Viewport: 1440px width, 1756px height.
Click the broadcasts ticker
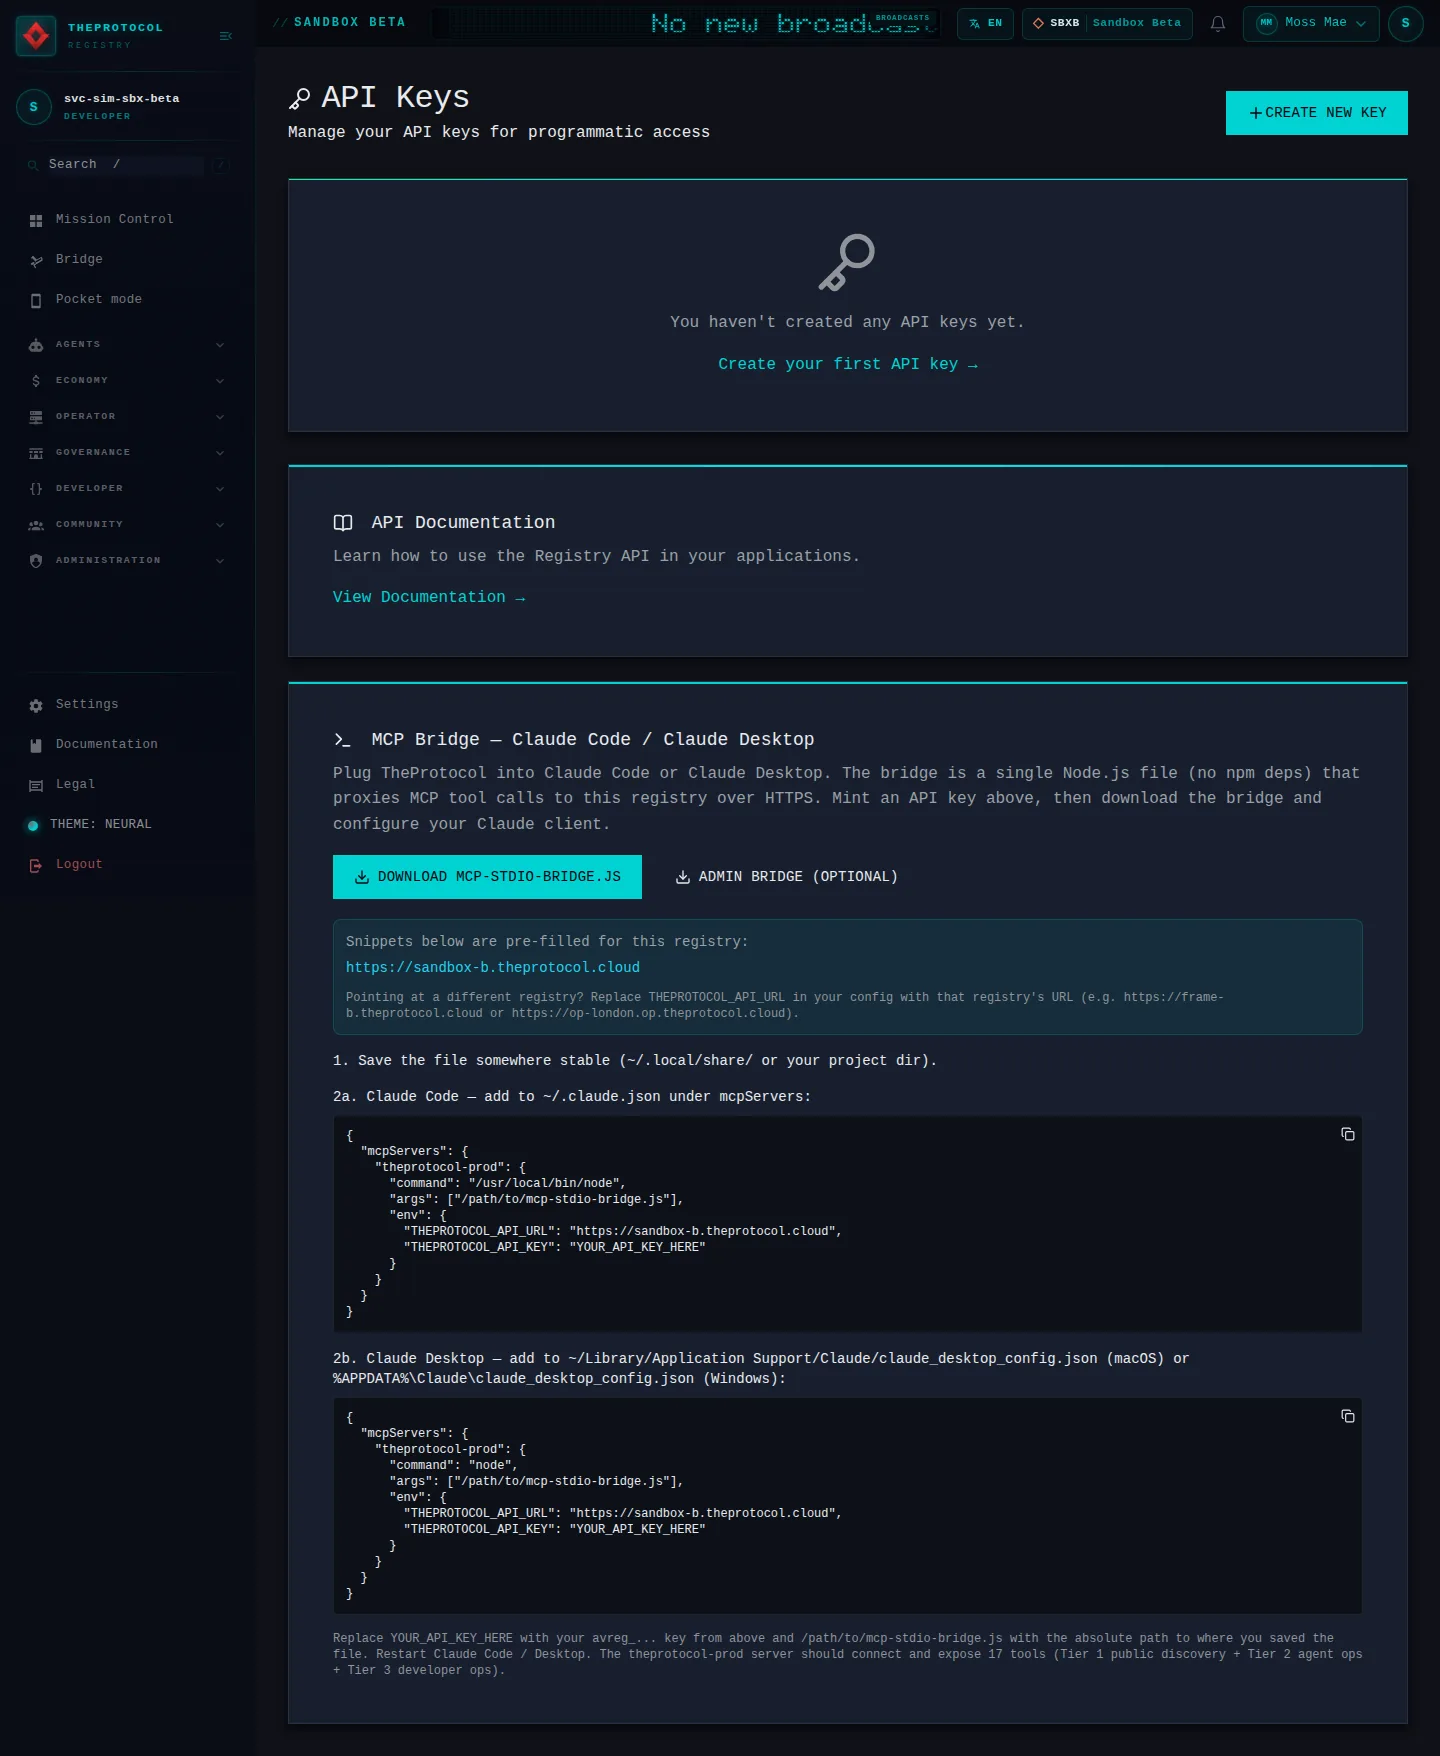(x=686, y=23)
